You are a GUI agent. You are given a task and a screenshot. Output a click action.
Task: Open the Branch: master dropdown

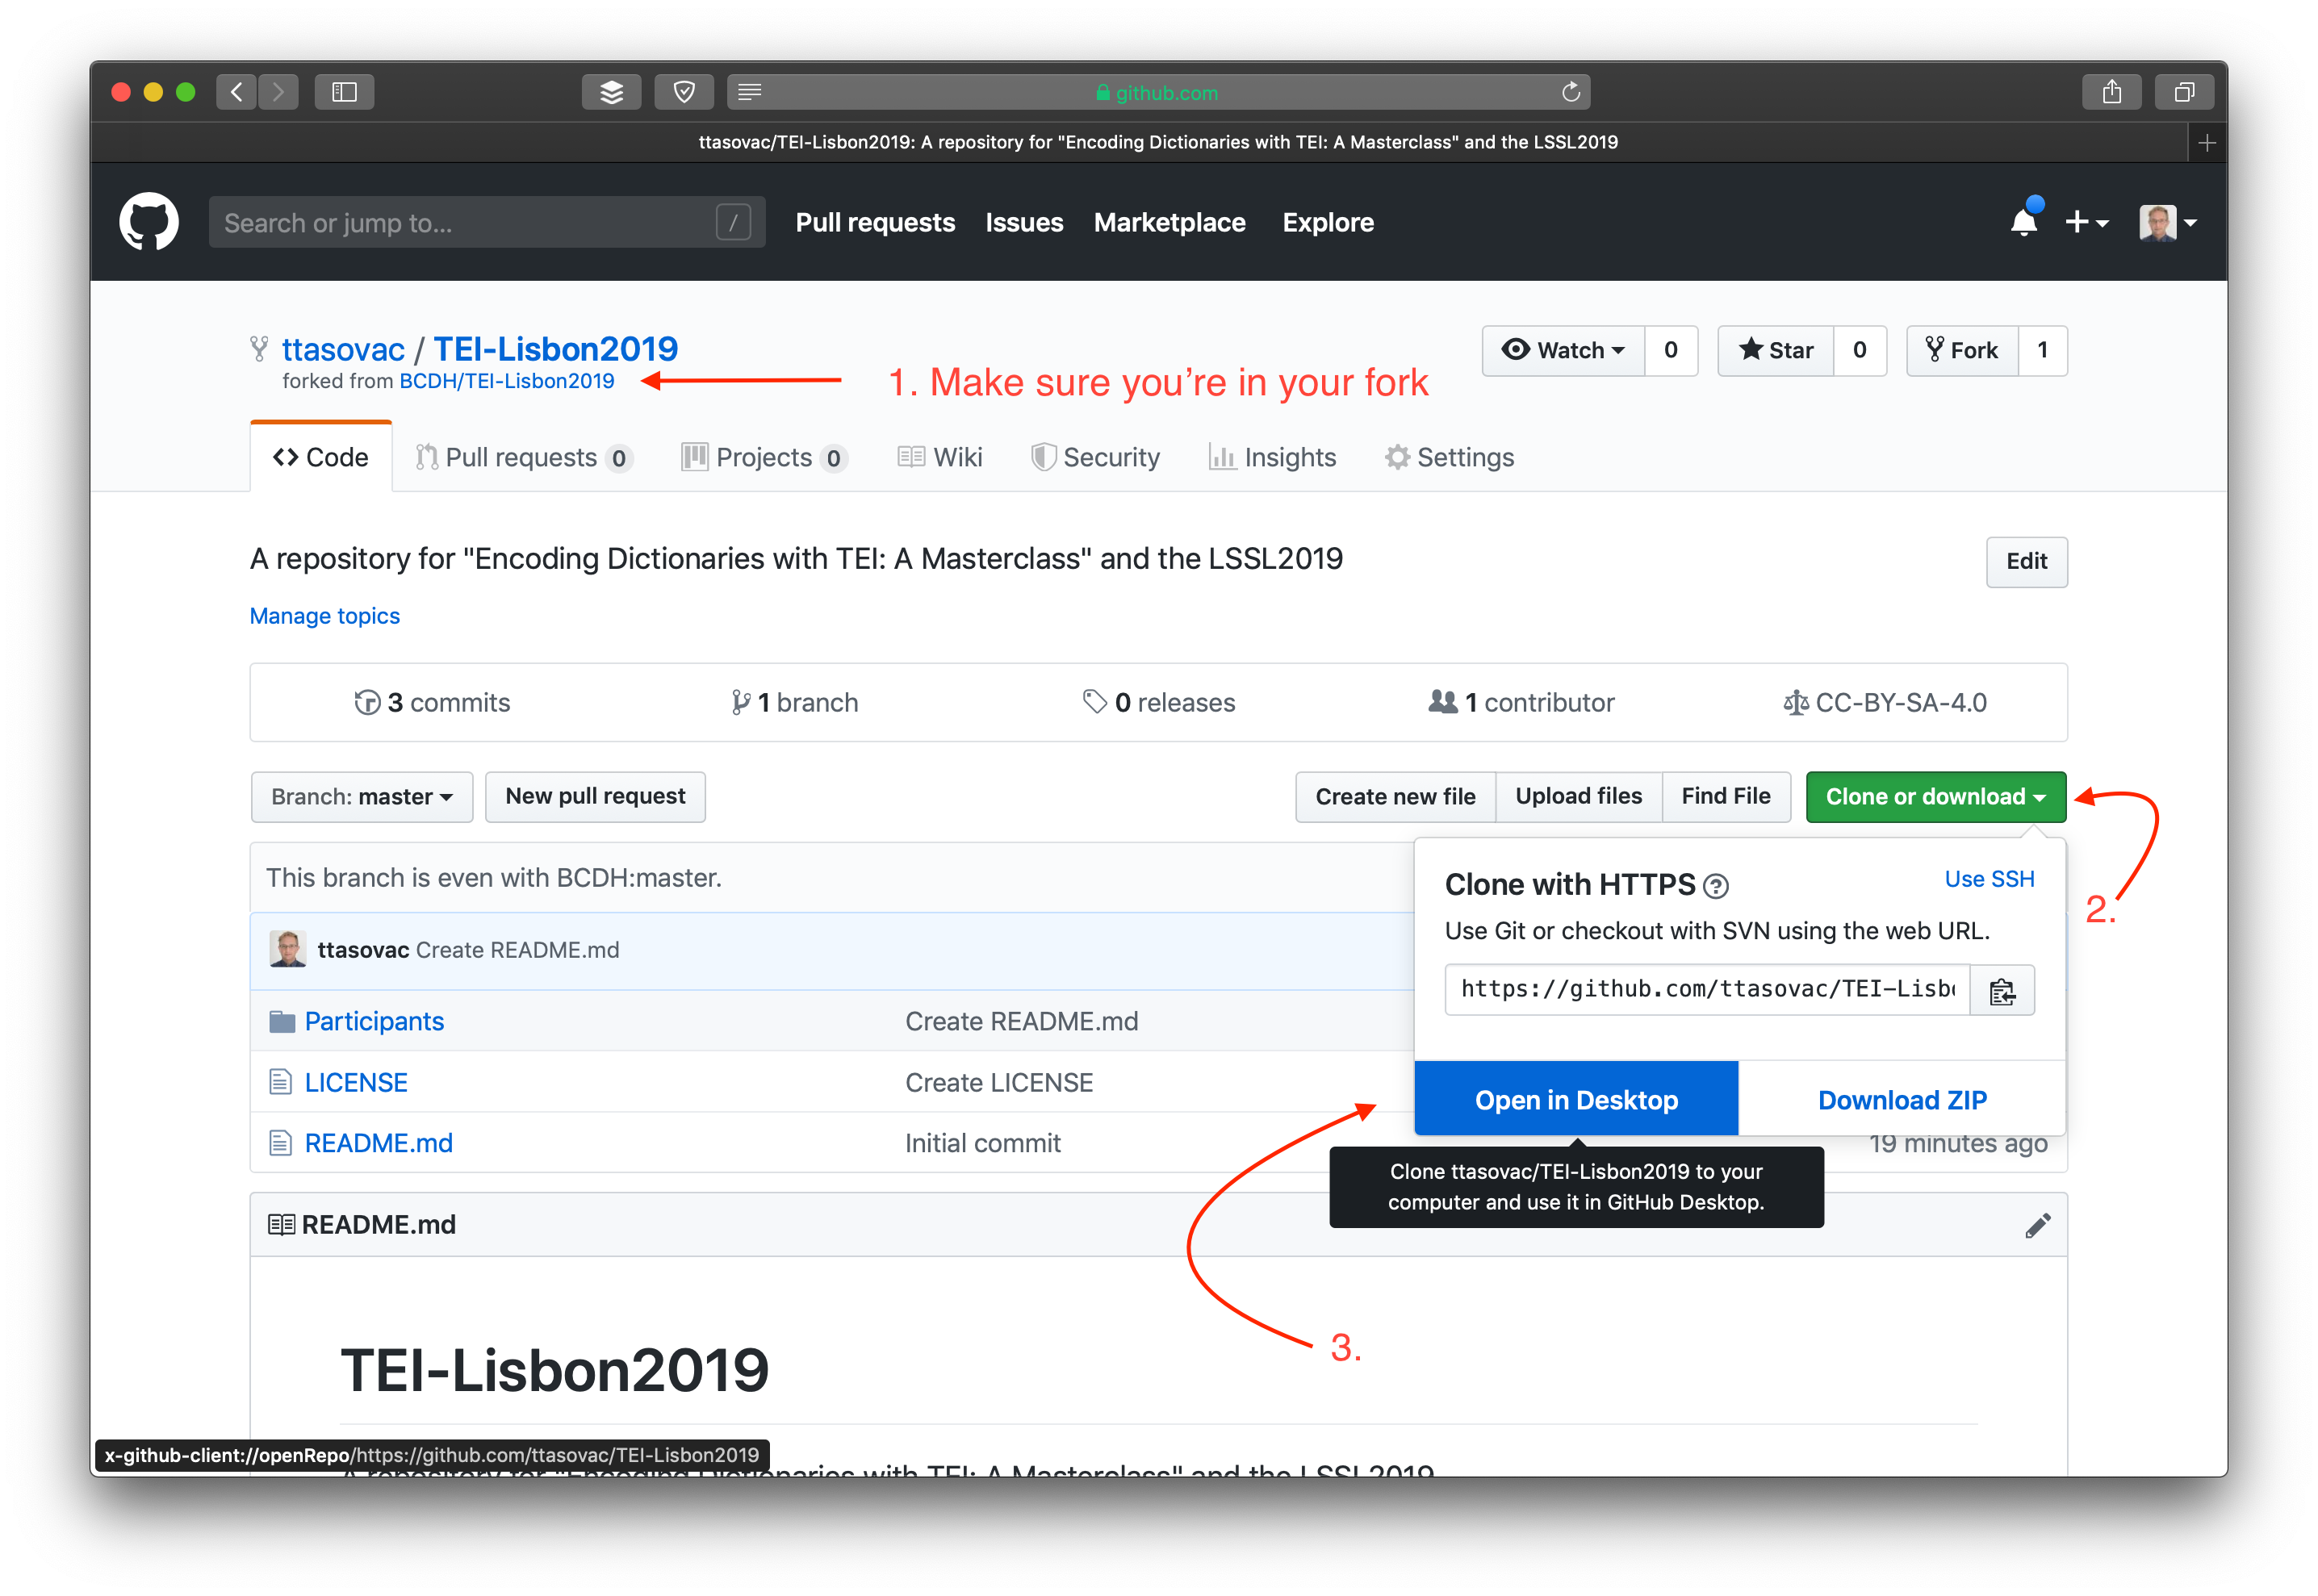click(x=362, y=798)
